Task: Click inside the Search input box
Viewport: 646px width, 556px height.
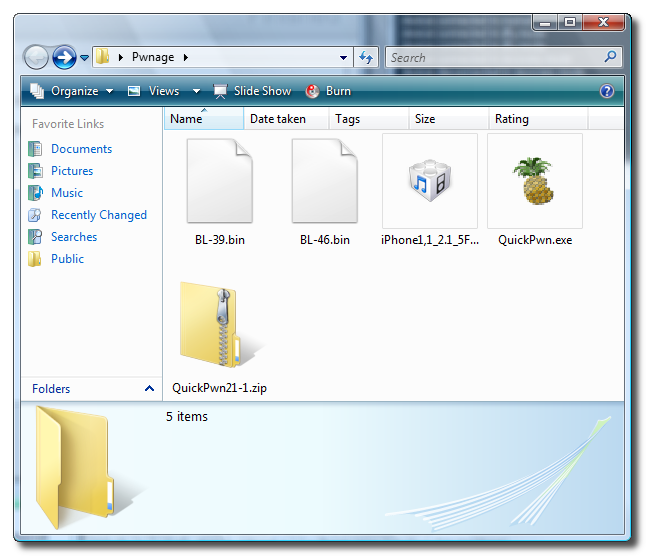Action: pos(490,58)
